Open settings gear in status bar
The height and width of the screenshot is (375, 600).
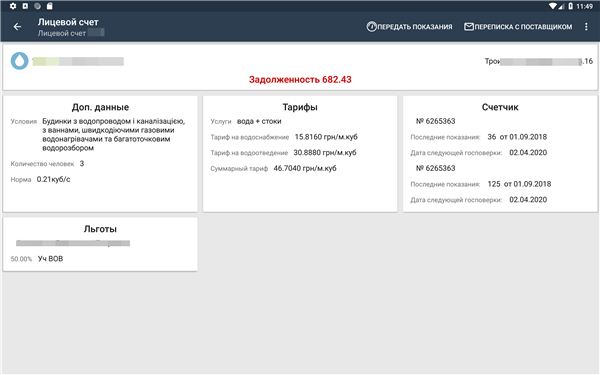coord(13,6)
